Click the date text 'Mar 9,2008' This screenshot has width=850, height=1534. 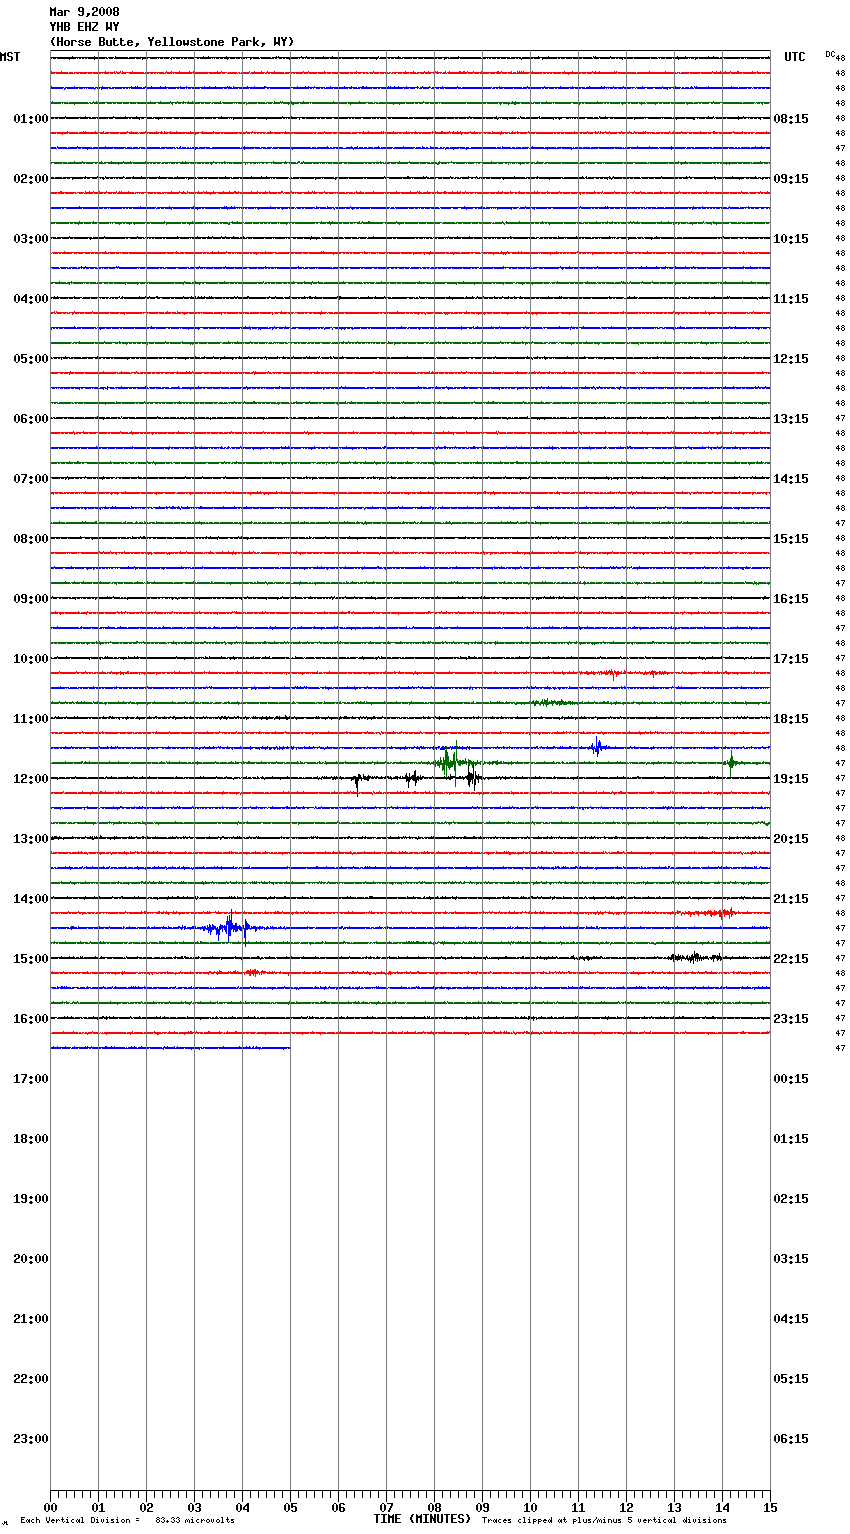84,12
